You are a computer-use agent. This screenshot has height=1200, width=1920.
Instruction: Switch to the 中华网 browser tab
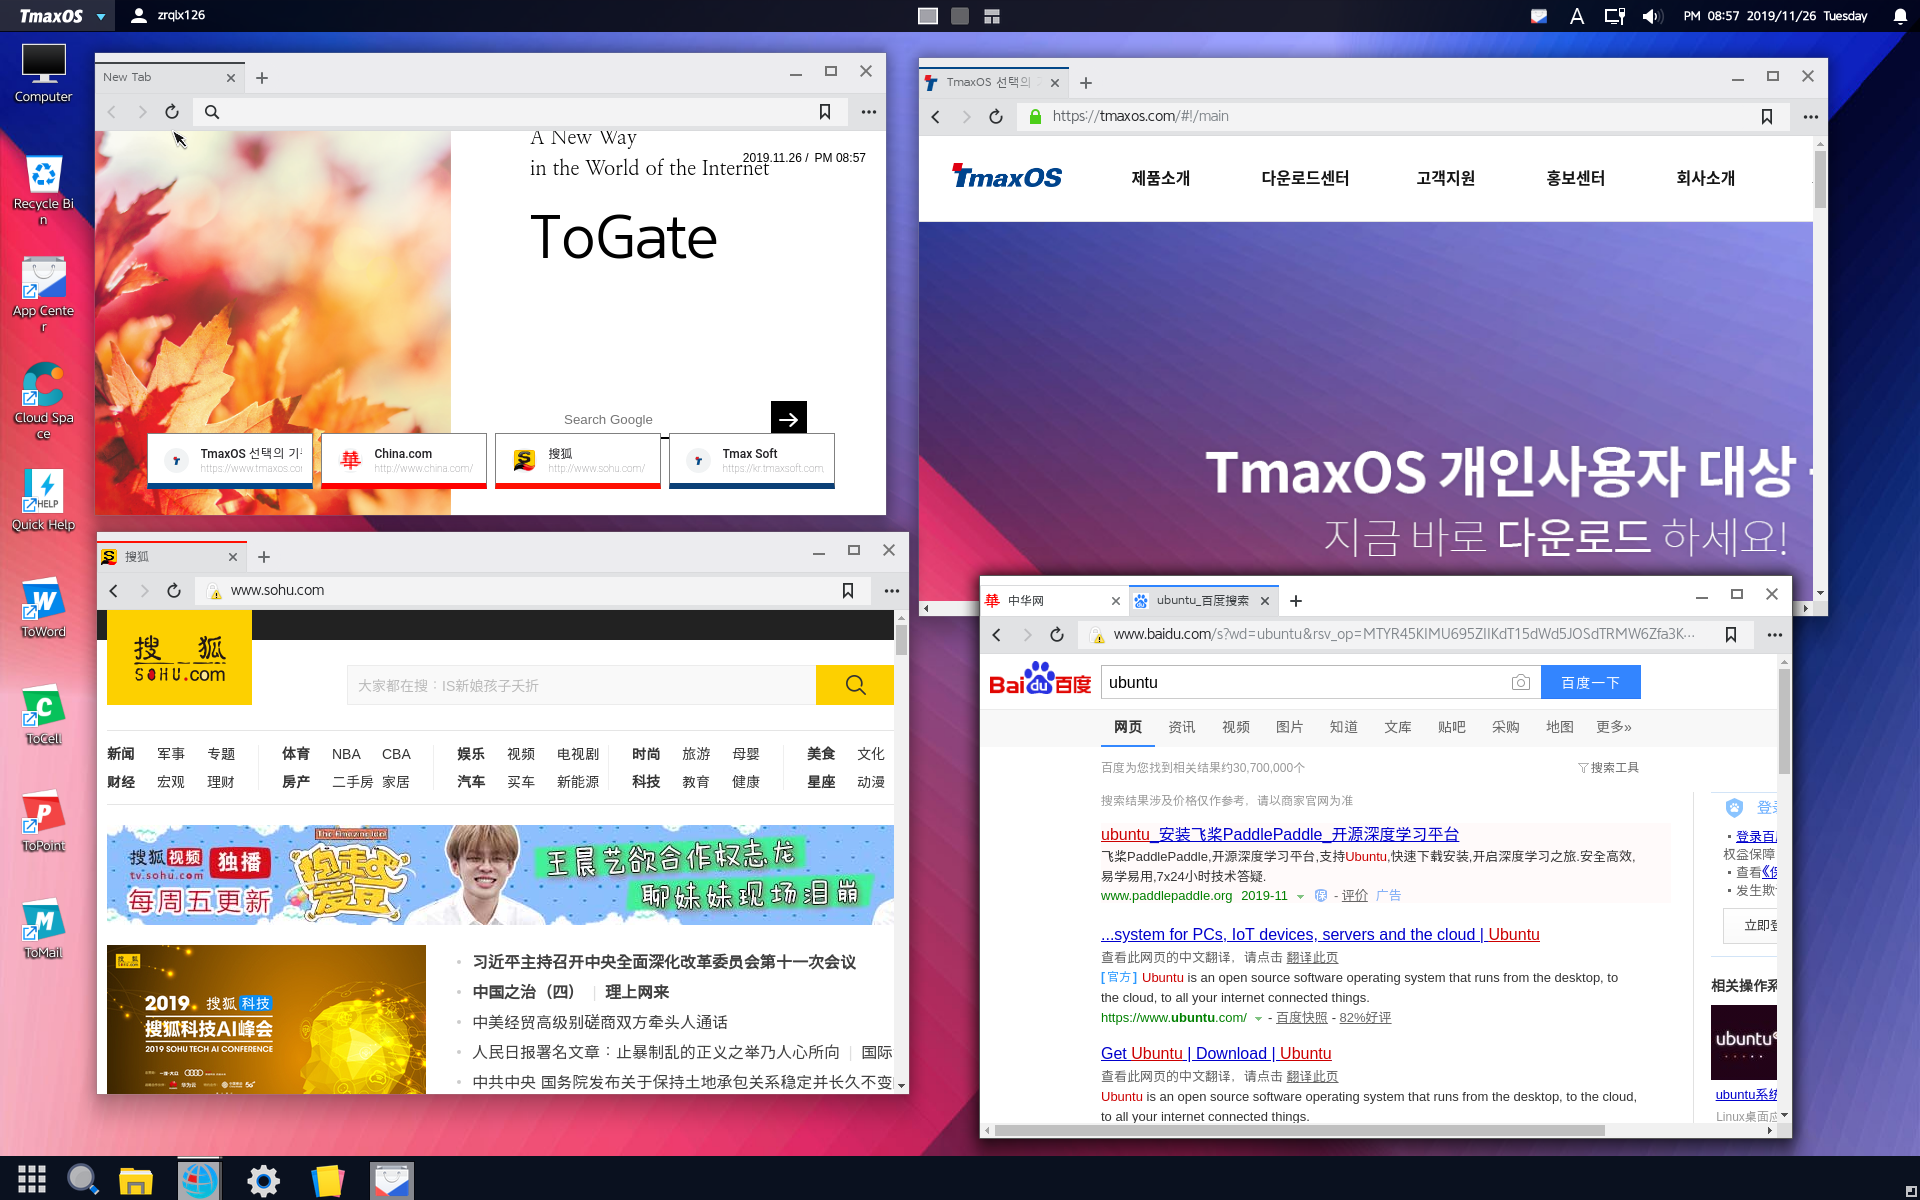tap(1053, 601)
